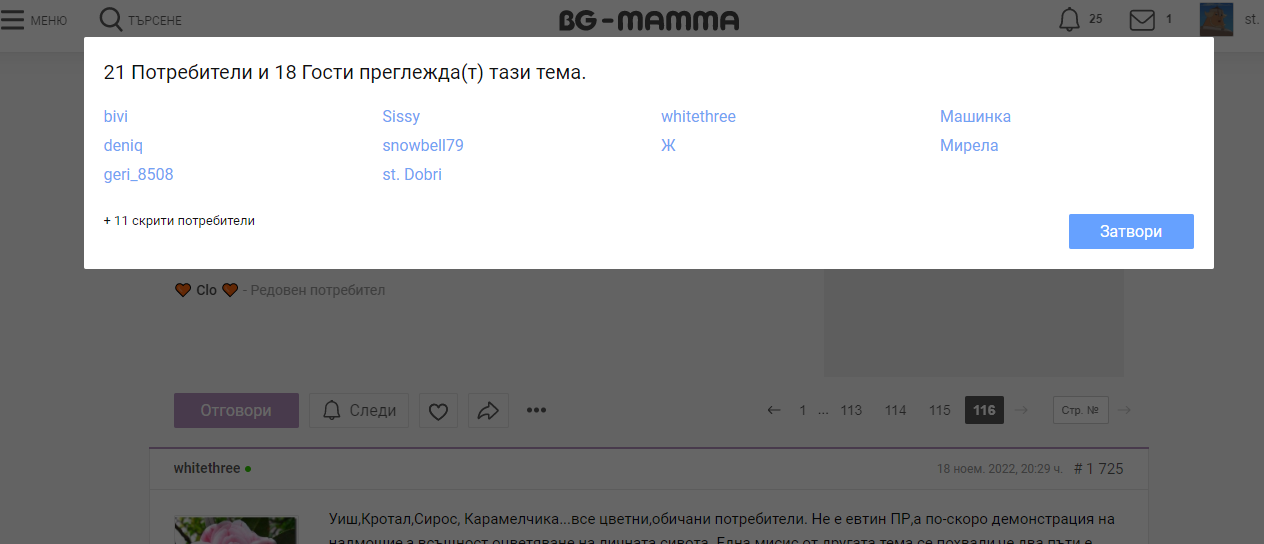Open notifications bell icon
Screen dimensions: 1264x544
pos(1069,19)
